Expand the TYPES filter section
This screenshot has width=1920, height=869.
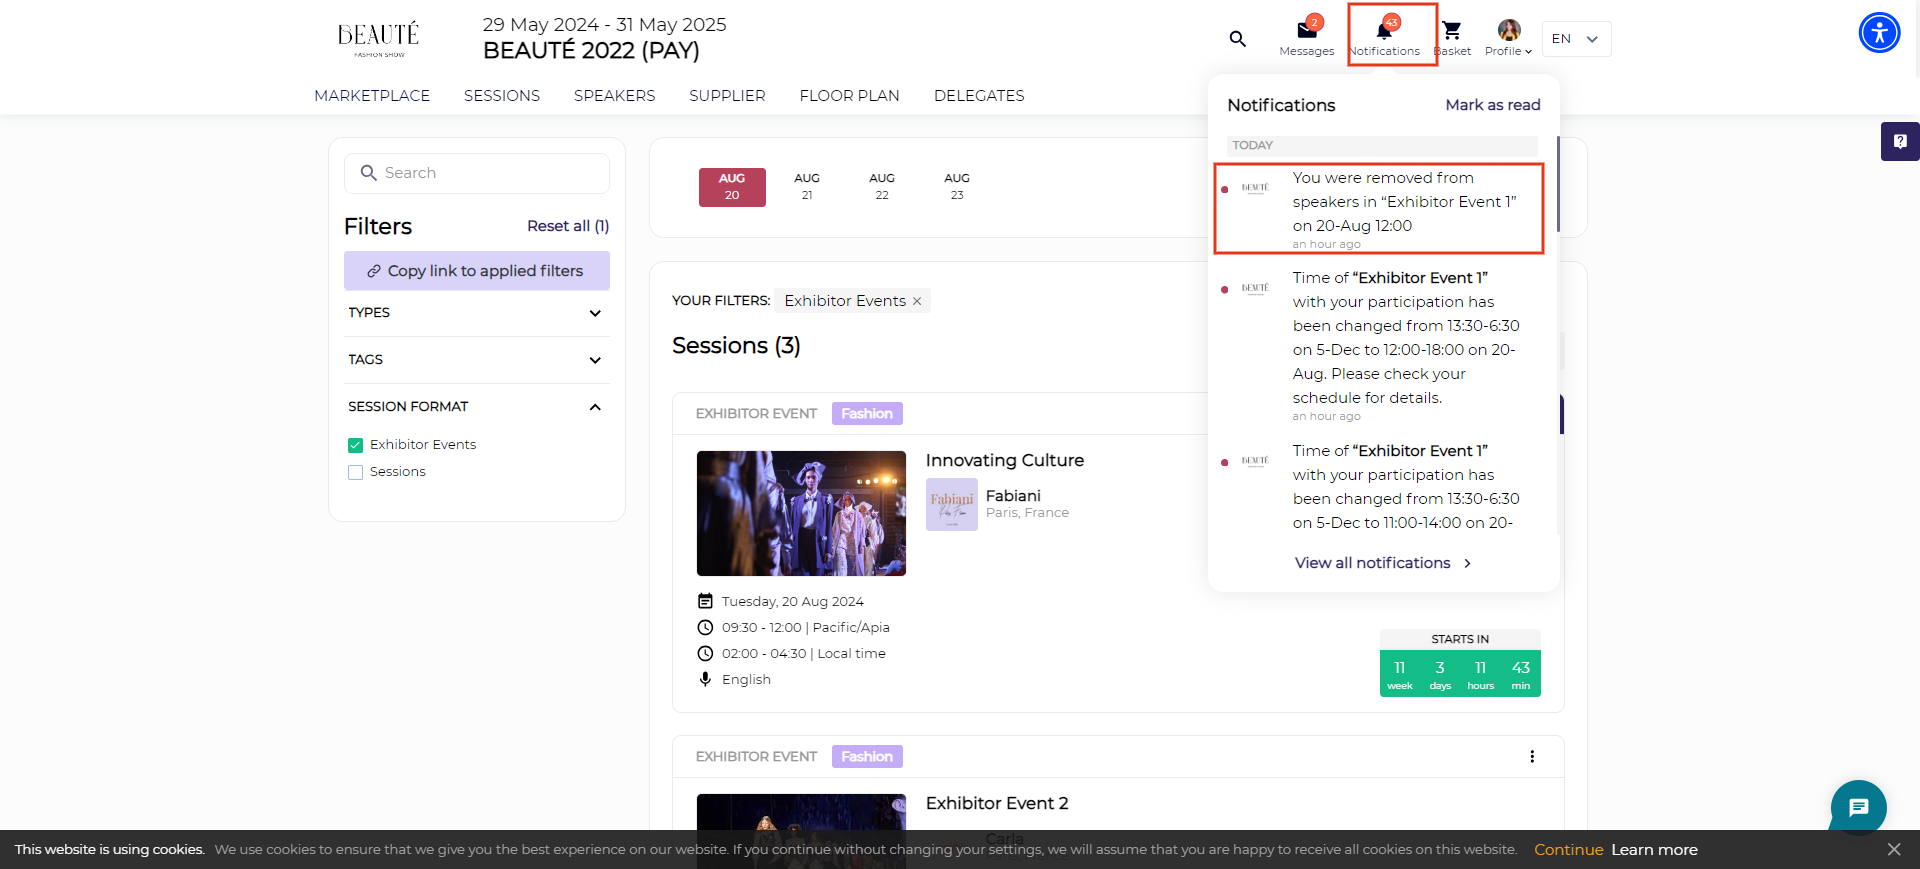click(477, 313)
